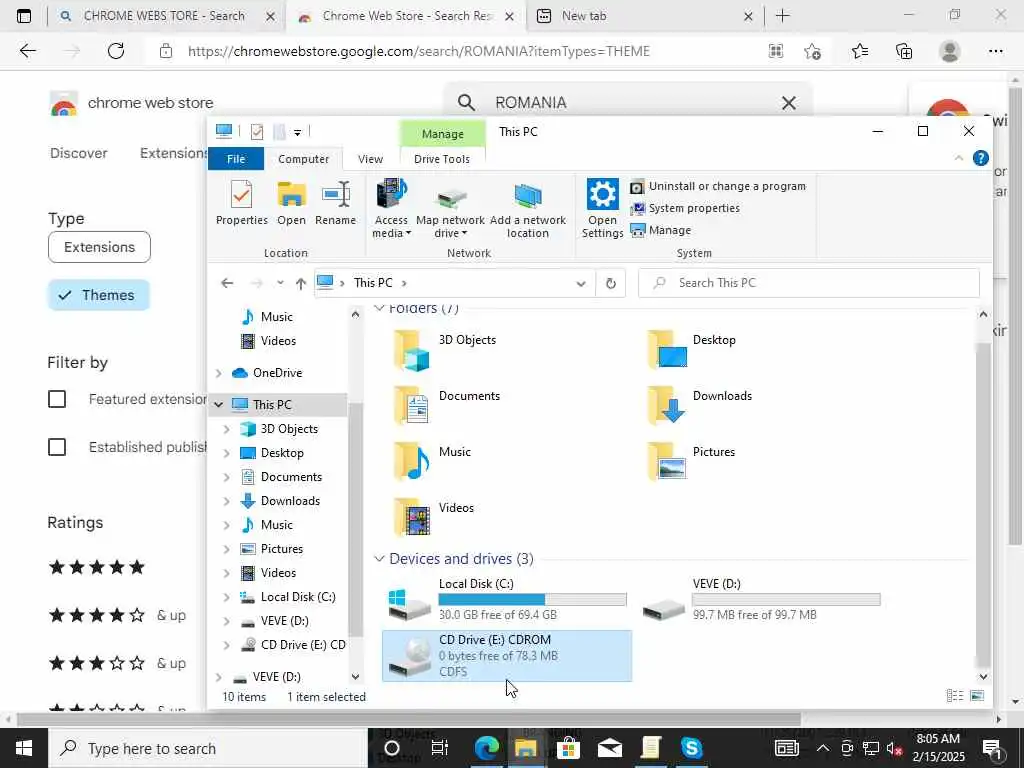Open the File tab in Explorer
This screenshot has height=768, width=1024.
[236, 159]
